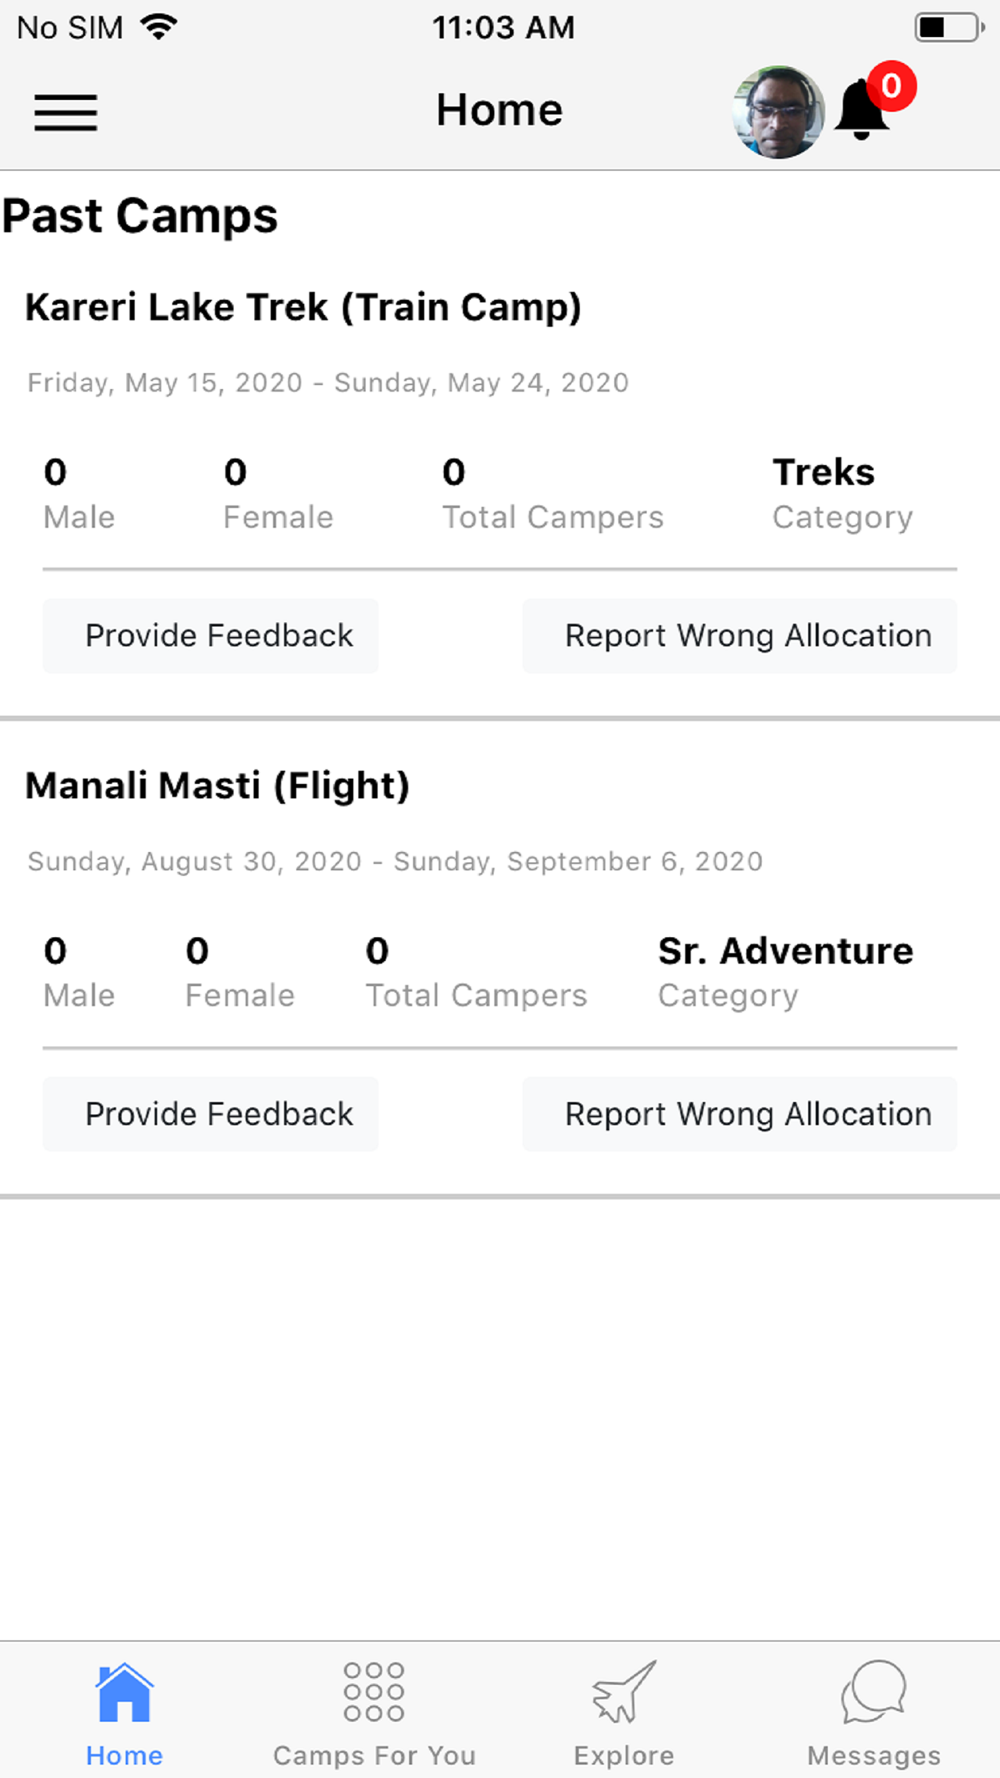Open Manali Masti (Flight) camp title
The image size is (1000, 1778).
[217, 786]
